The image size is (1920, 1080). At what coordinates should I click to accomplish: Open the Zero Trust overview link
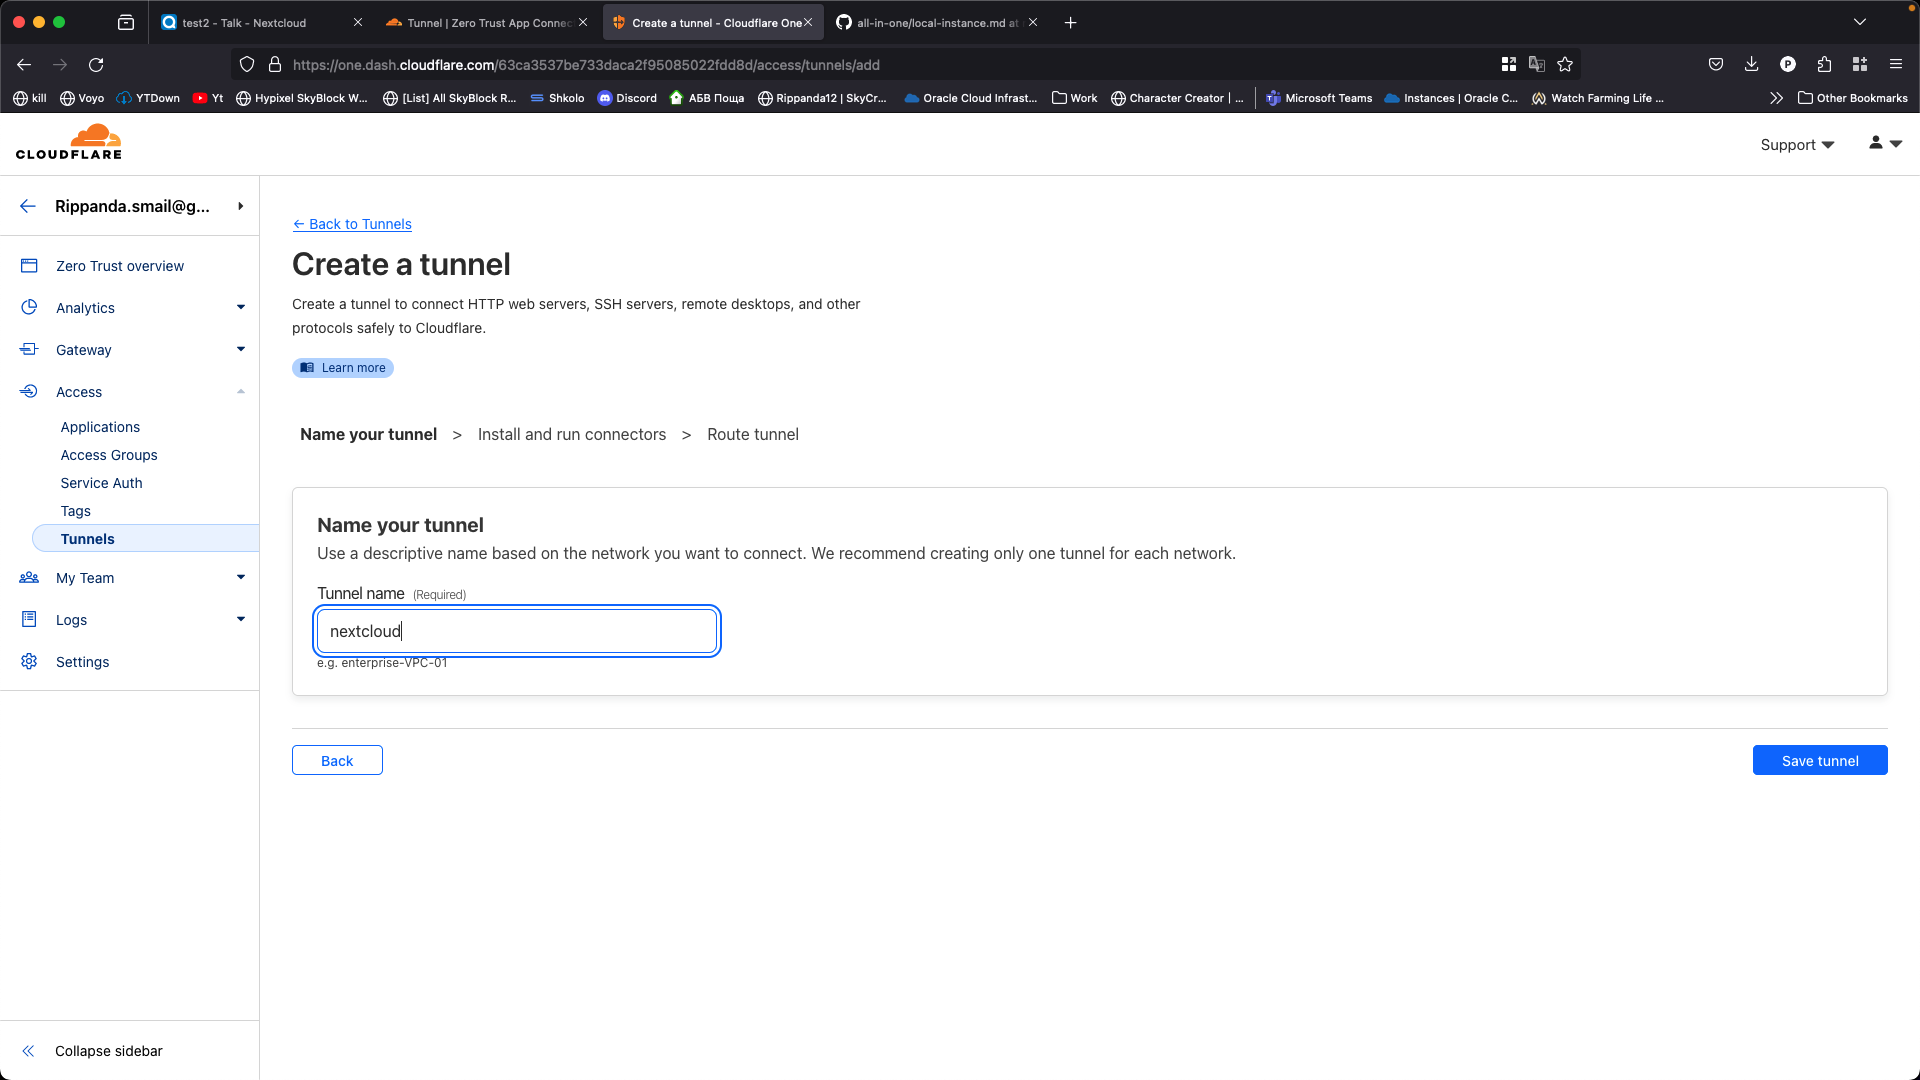[120, 266]
